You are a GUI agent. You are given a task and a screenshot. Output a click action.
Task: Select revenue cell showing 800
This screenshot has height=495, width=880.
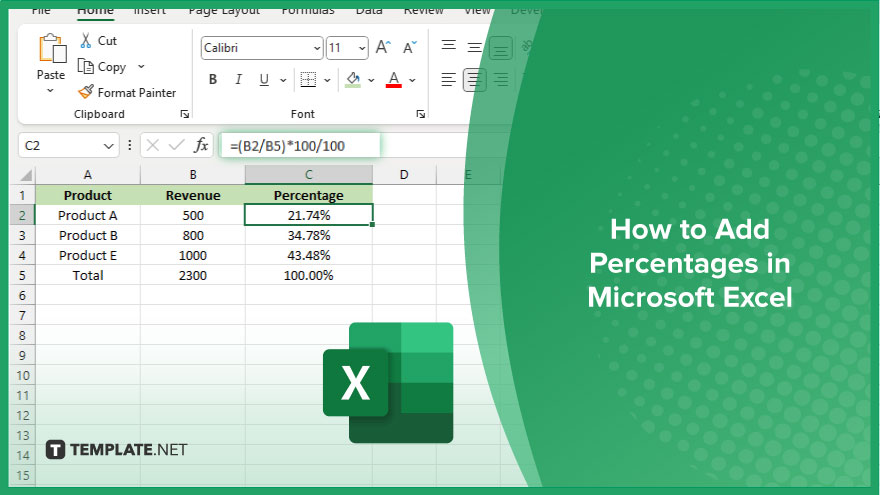click(192, 236)
